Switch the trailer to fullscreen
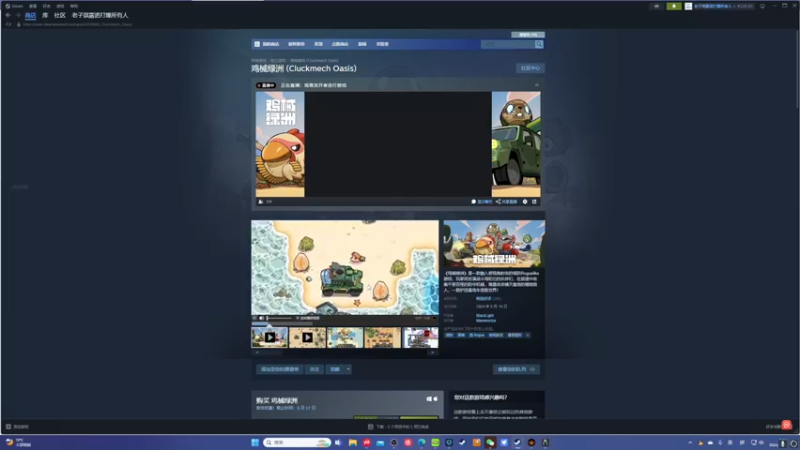Viewport: 800px width, 450px height. point(435,318)
